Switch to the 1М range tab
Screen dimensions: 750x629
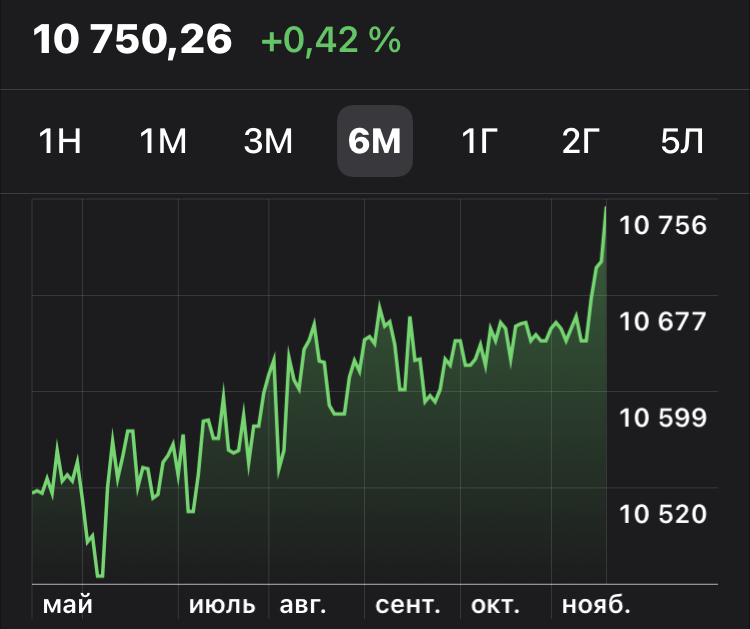[163, 142]
